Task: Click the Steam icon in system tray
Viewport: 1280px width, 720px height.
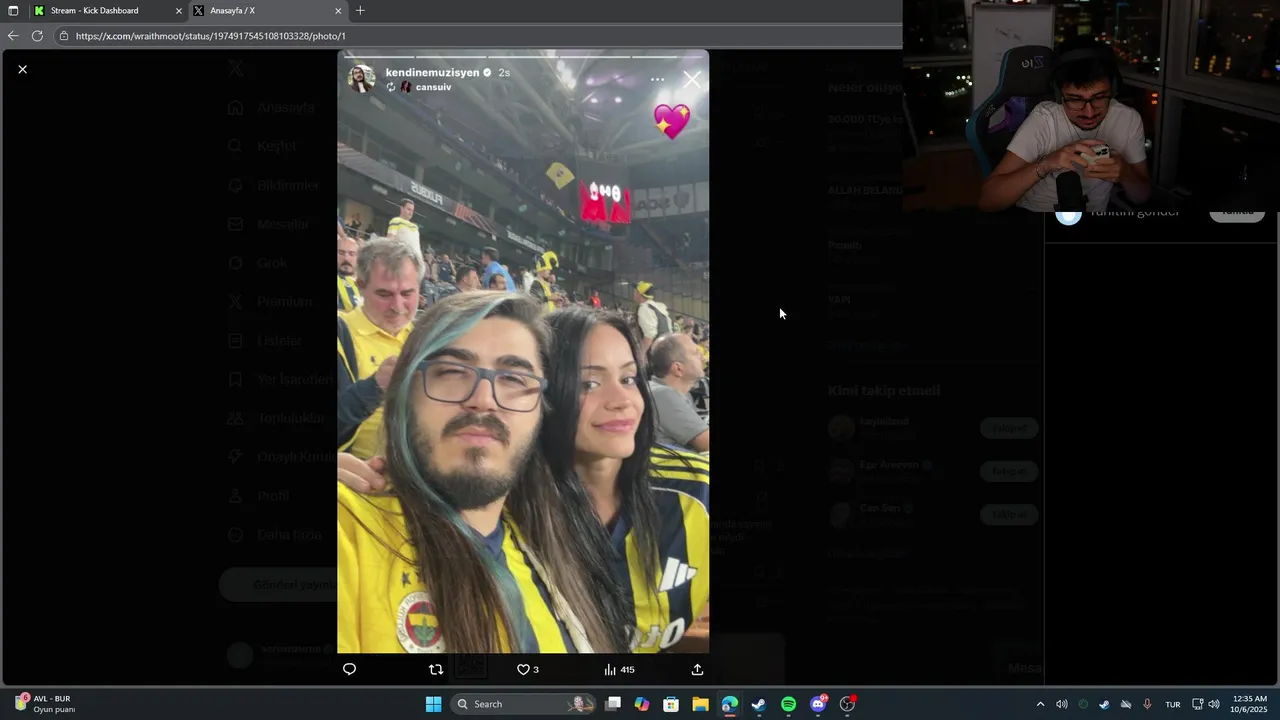Action: [x=1104, y=704]
